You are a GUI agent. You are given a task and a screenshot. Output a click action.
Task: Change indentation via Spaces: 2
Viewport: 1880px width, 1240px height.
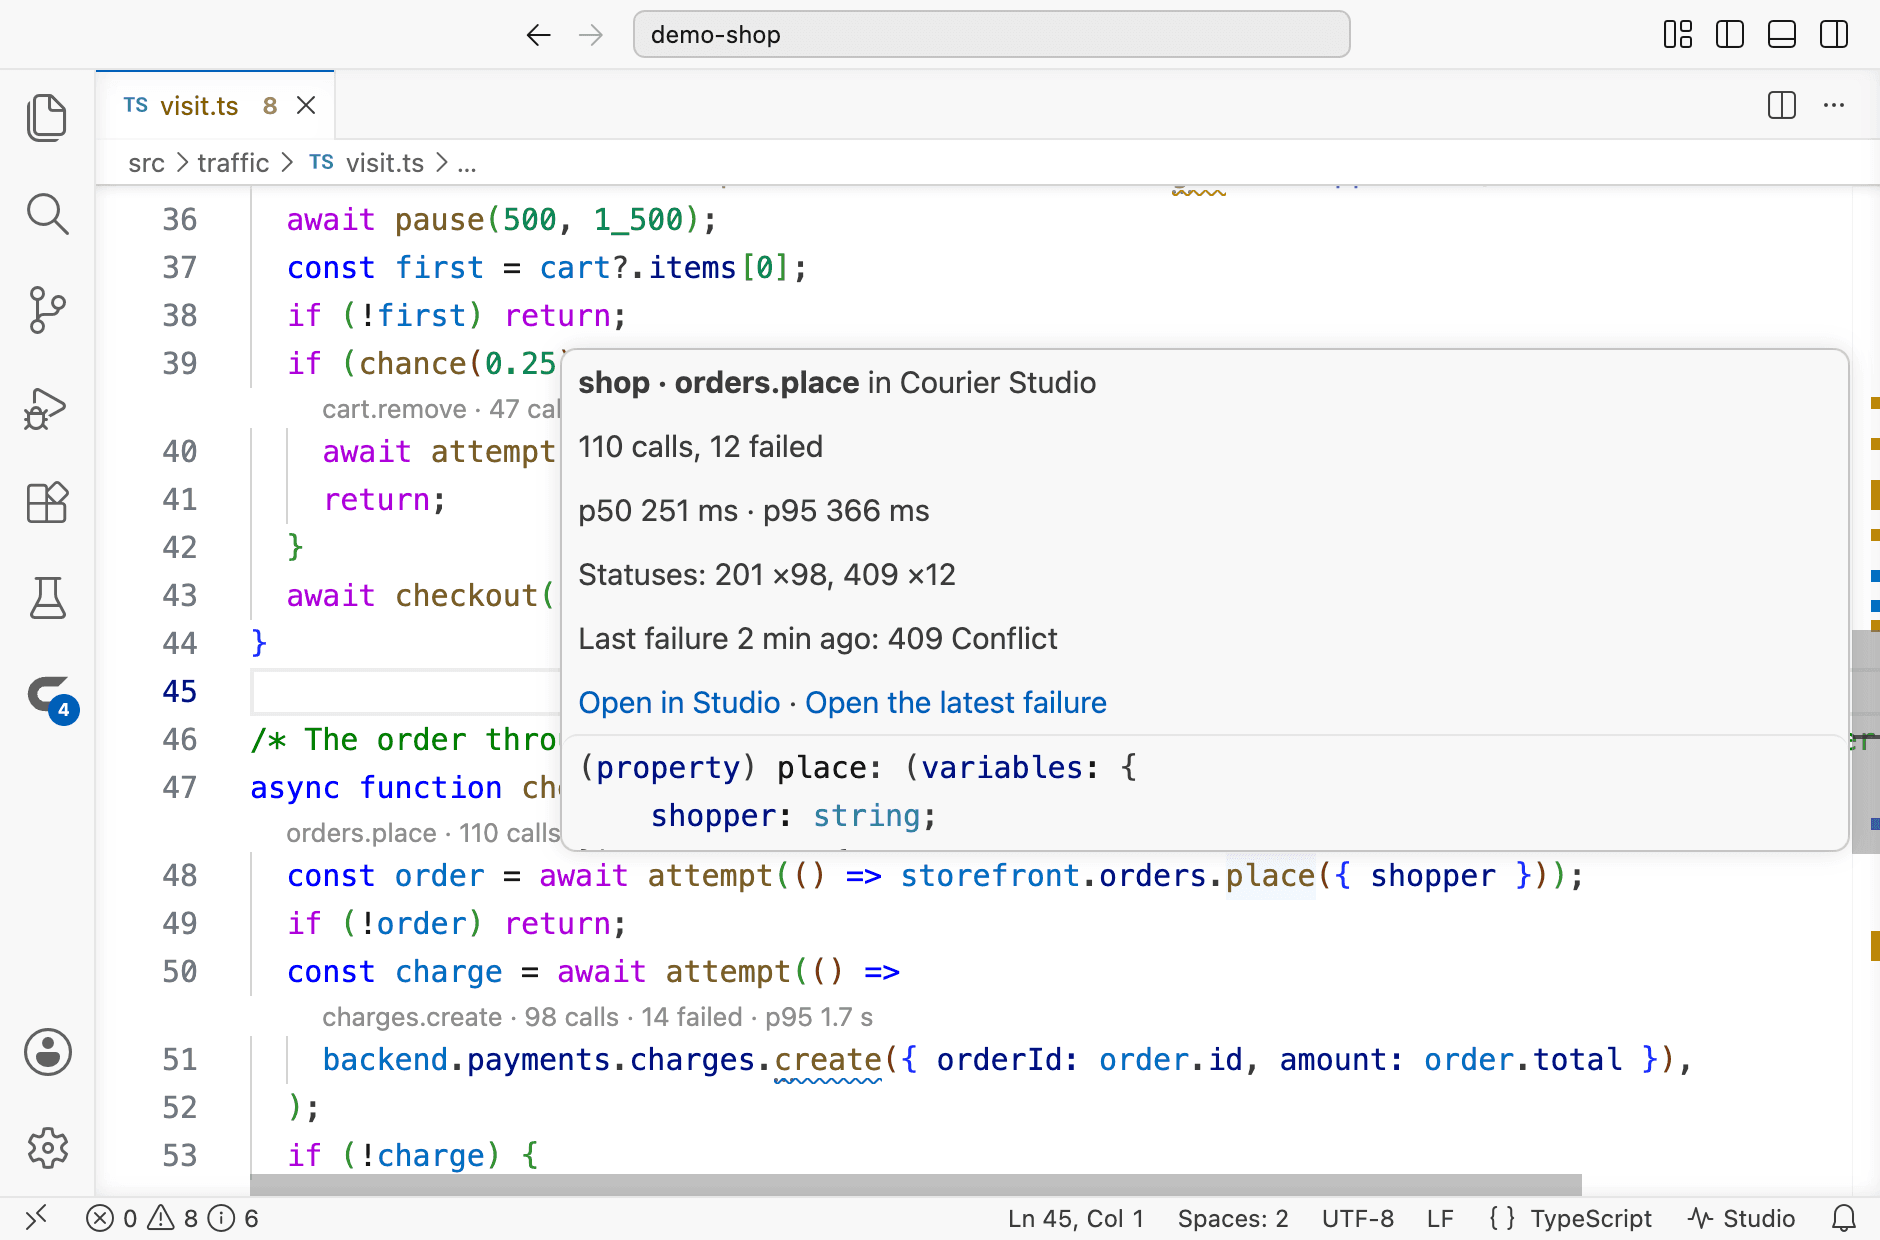pyautogui.click(x=1233, y=1218)
